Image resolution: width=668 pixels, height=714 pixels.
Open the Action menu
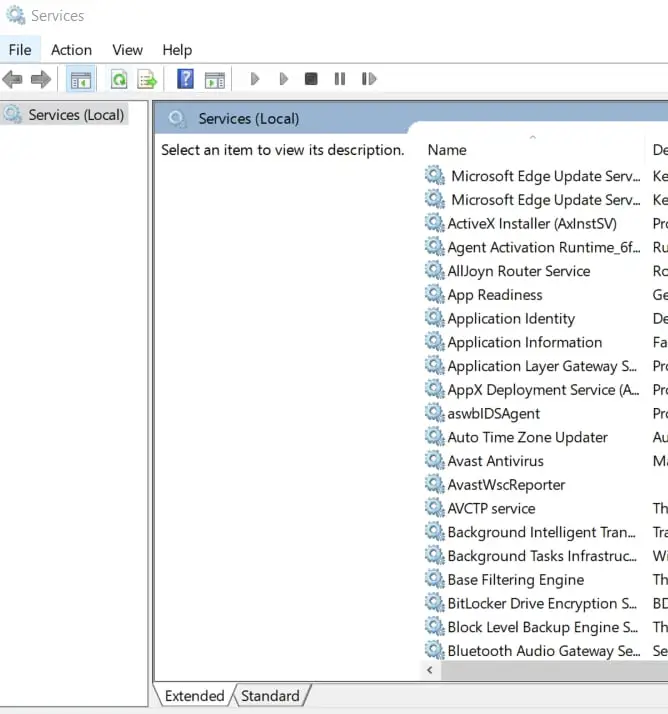[x=71, y=50]
